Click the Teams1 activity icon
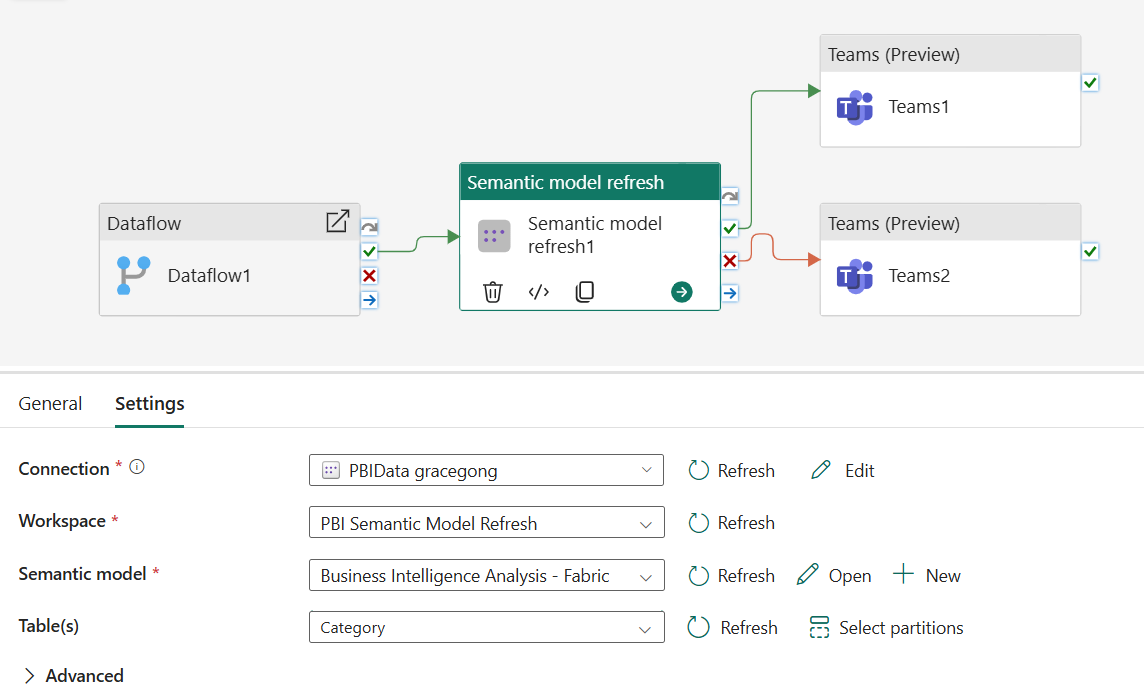Image resolution: width=1144 pixels, height=695 pixels. pyautogui.click(x=855, y=107)
